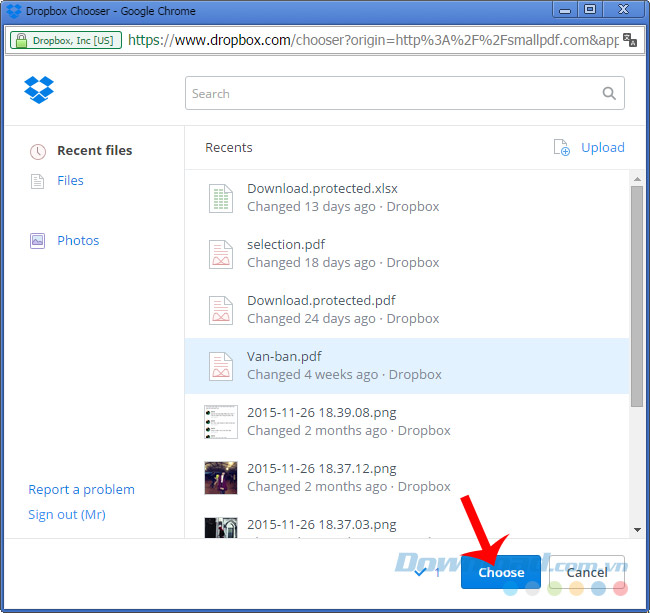Image resolution: width=650 pixels, height=613 pixels.
Task: Click the translate icon in address bar
Action: pos(630,40)
